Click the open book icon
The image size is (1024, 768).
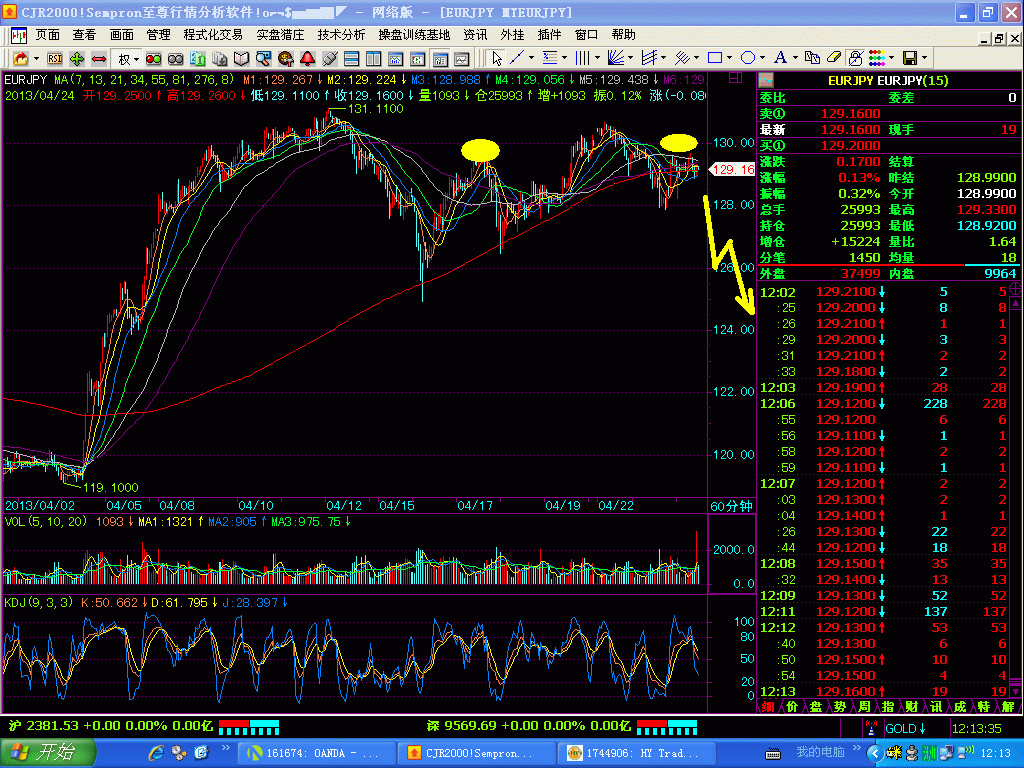(242, 59)
